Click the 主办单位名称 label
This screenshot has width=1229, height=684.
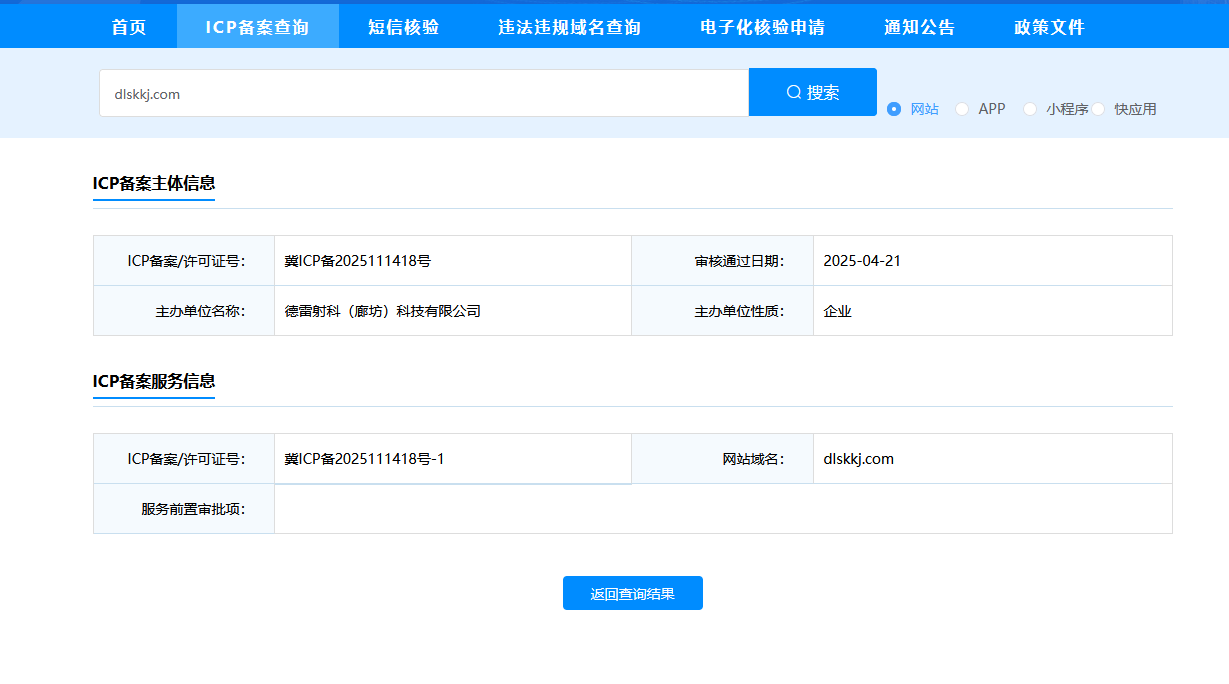pos(201,311)
